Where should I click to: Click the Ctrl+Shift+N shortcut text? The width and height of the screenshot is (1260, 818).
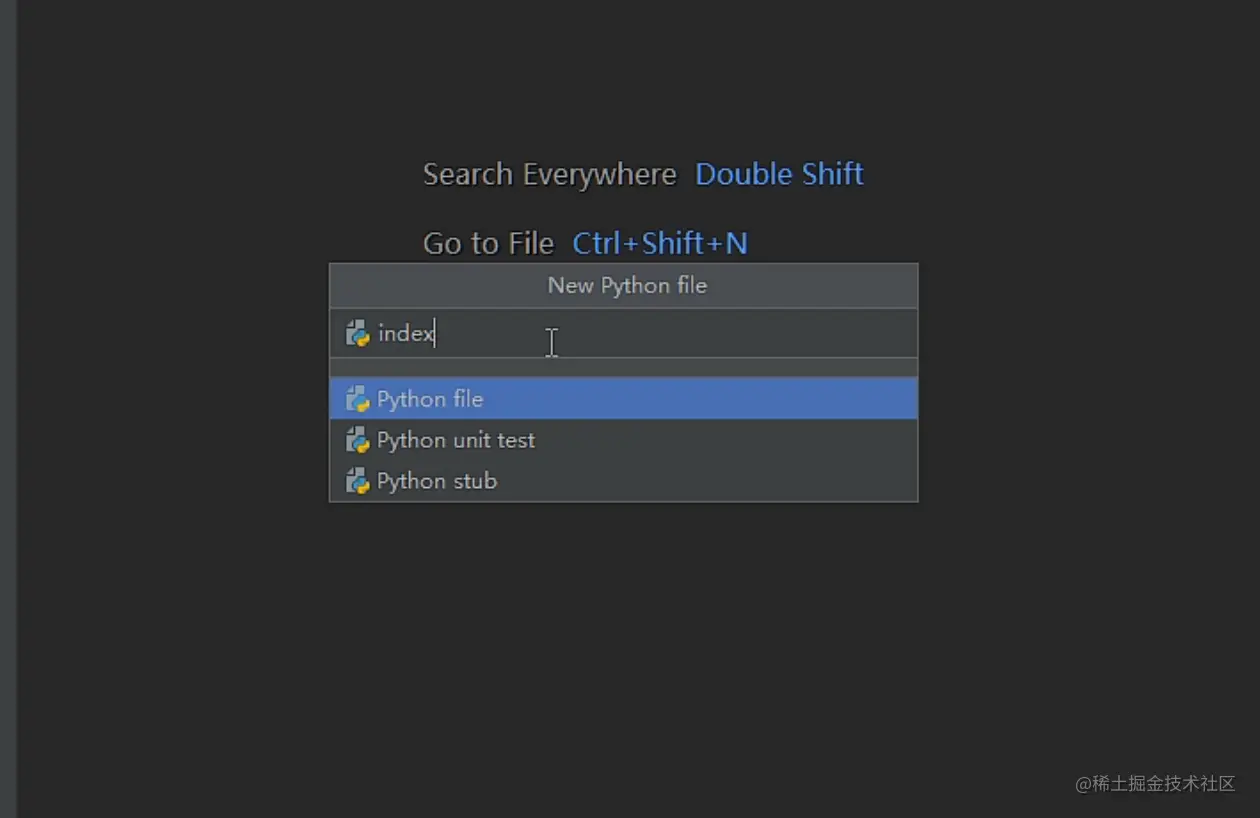[660, 243]
